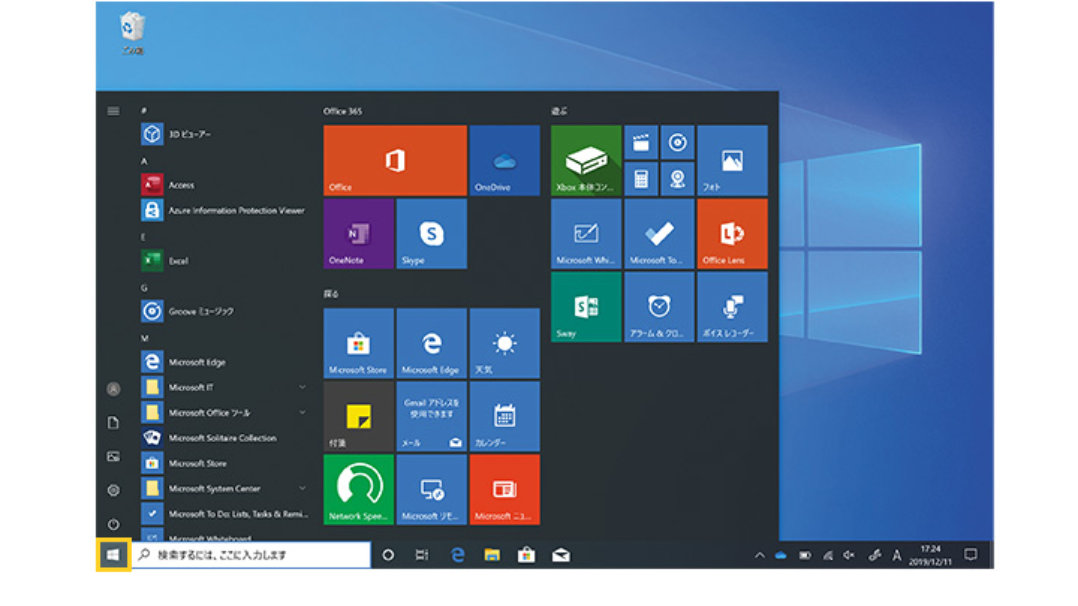1078x606 pixels.
Task: Open the Action Center notifications icon
Action: pyautogui.click(x=971, y=555)
